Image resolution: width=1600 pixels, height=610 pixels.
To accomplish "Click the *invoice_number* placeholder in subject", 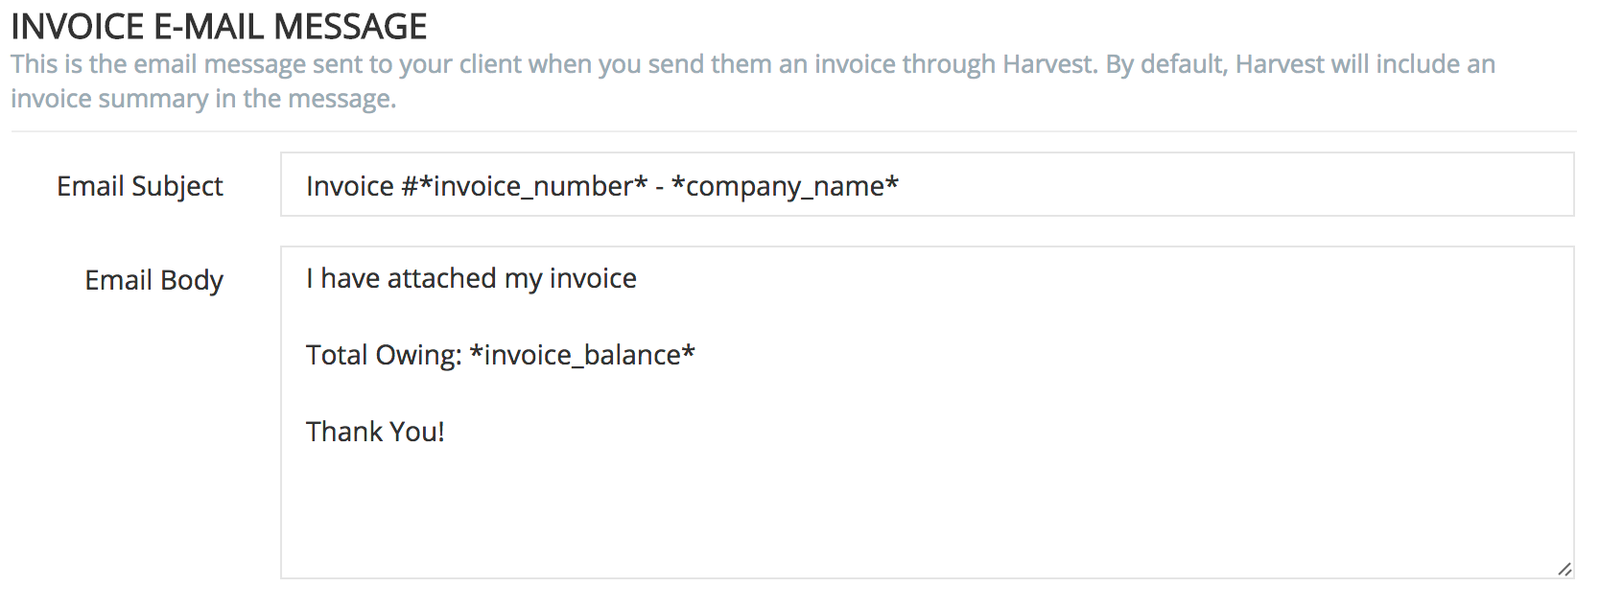I will pyautogui.click(x=533, y=186).
